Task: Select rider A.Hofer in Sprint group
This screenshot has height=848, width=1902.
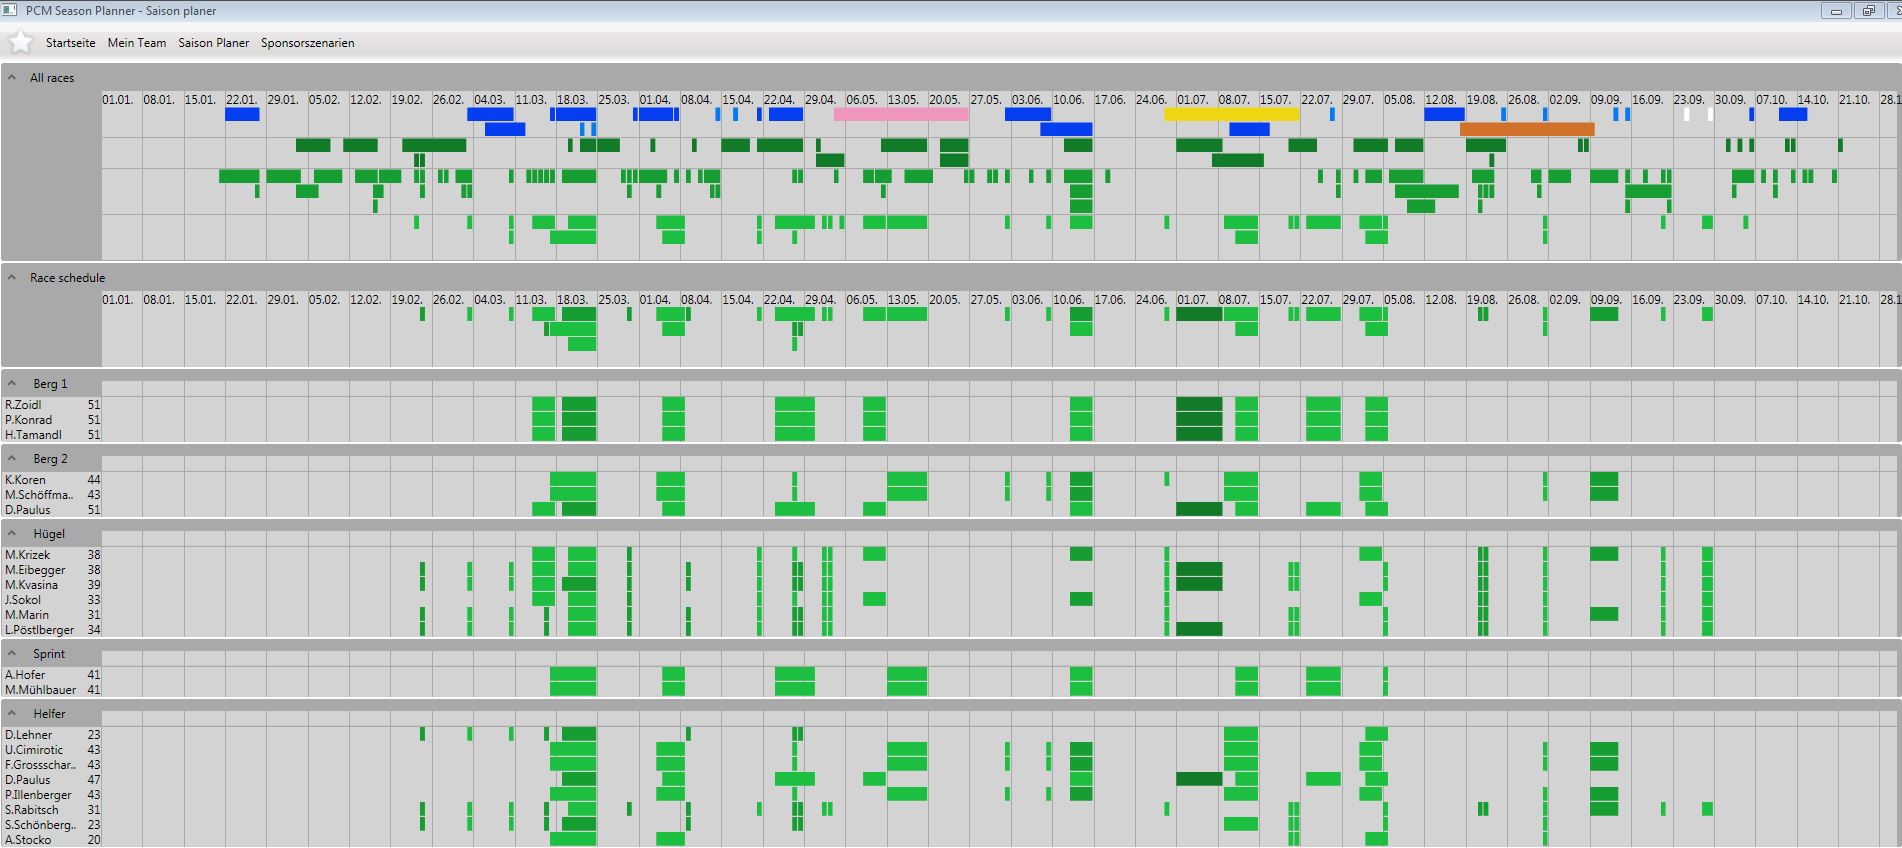Action: [x=25, y=675]
